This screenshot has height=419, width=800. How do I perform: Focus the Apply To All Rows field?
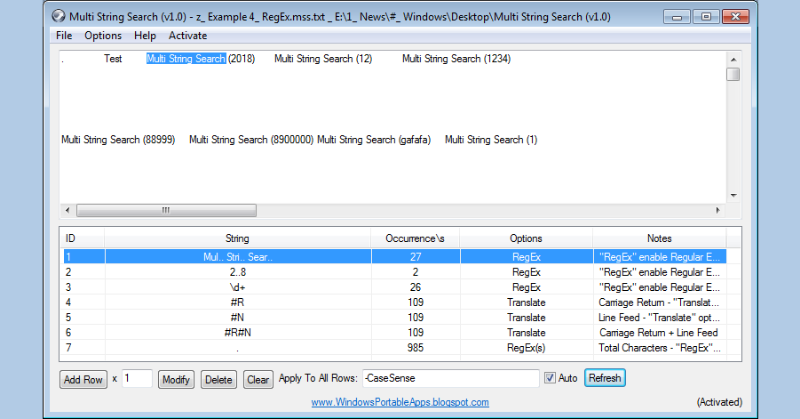[x=451, y=378]
